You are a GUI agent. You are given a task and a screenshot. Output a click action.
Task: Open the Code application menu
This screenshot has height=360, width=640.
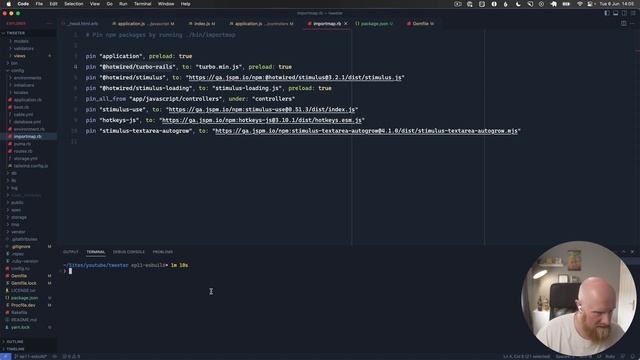tap(23, 4)
